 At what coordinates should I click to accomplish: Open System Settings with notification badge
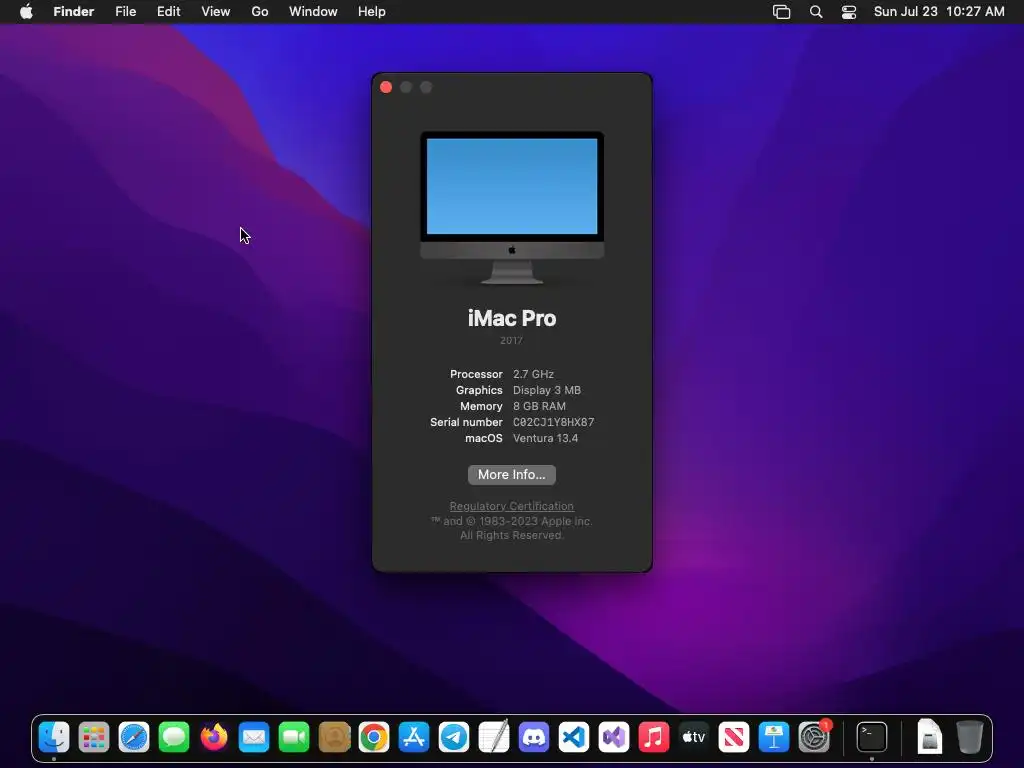click(x=814, y=737)
